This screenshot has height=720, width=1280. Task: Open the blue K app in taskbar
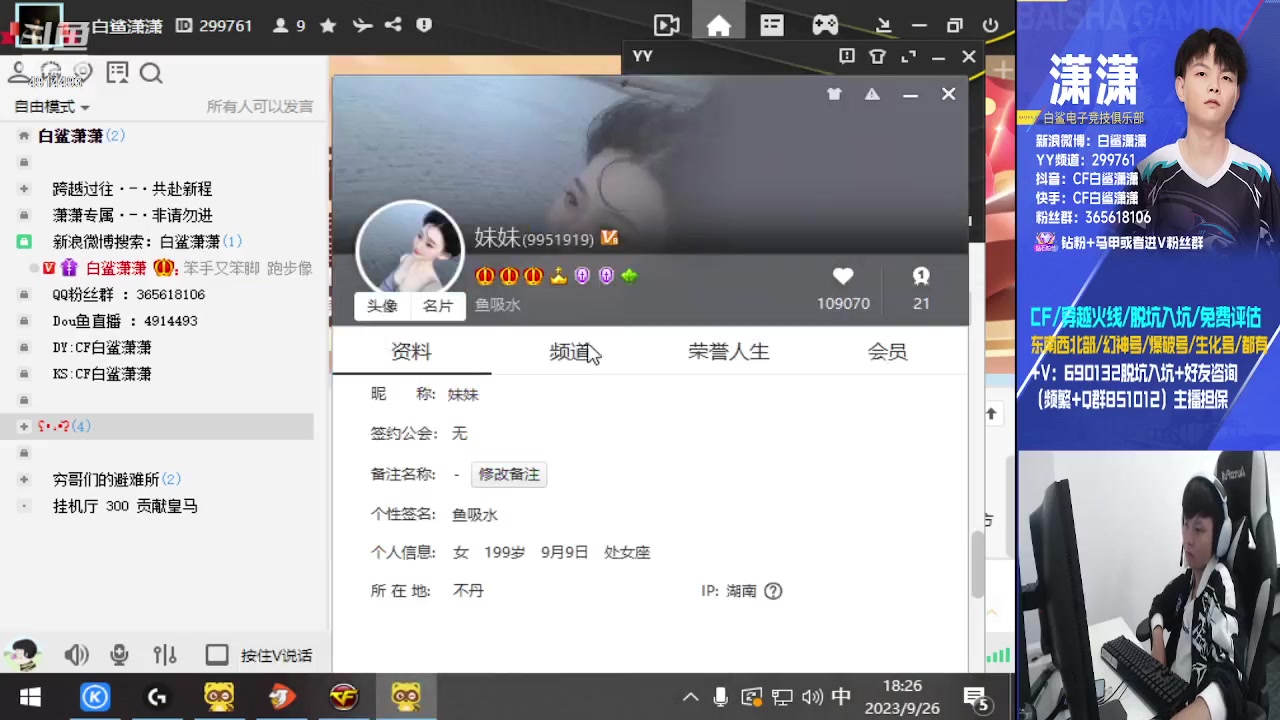(95, 697)
